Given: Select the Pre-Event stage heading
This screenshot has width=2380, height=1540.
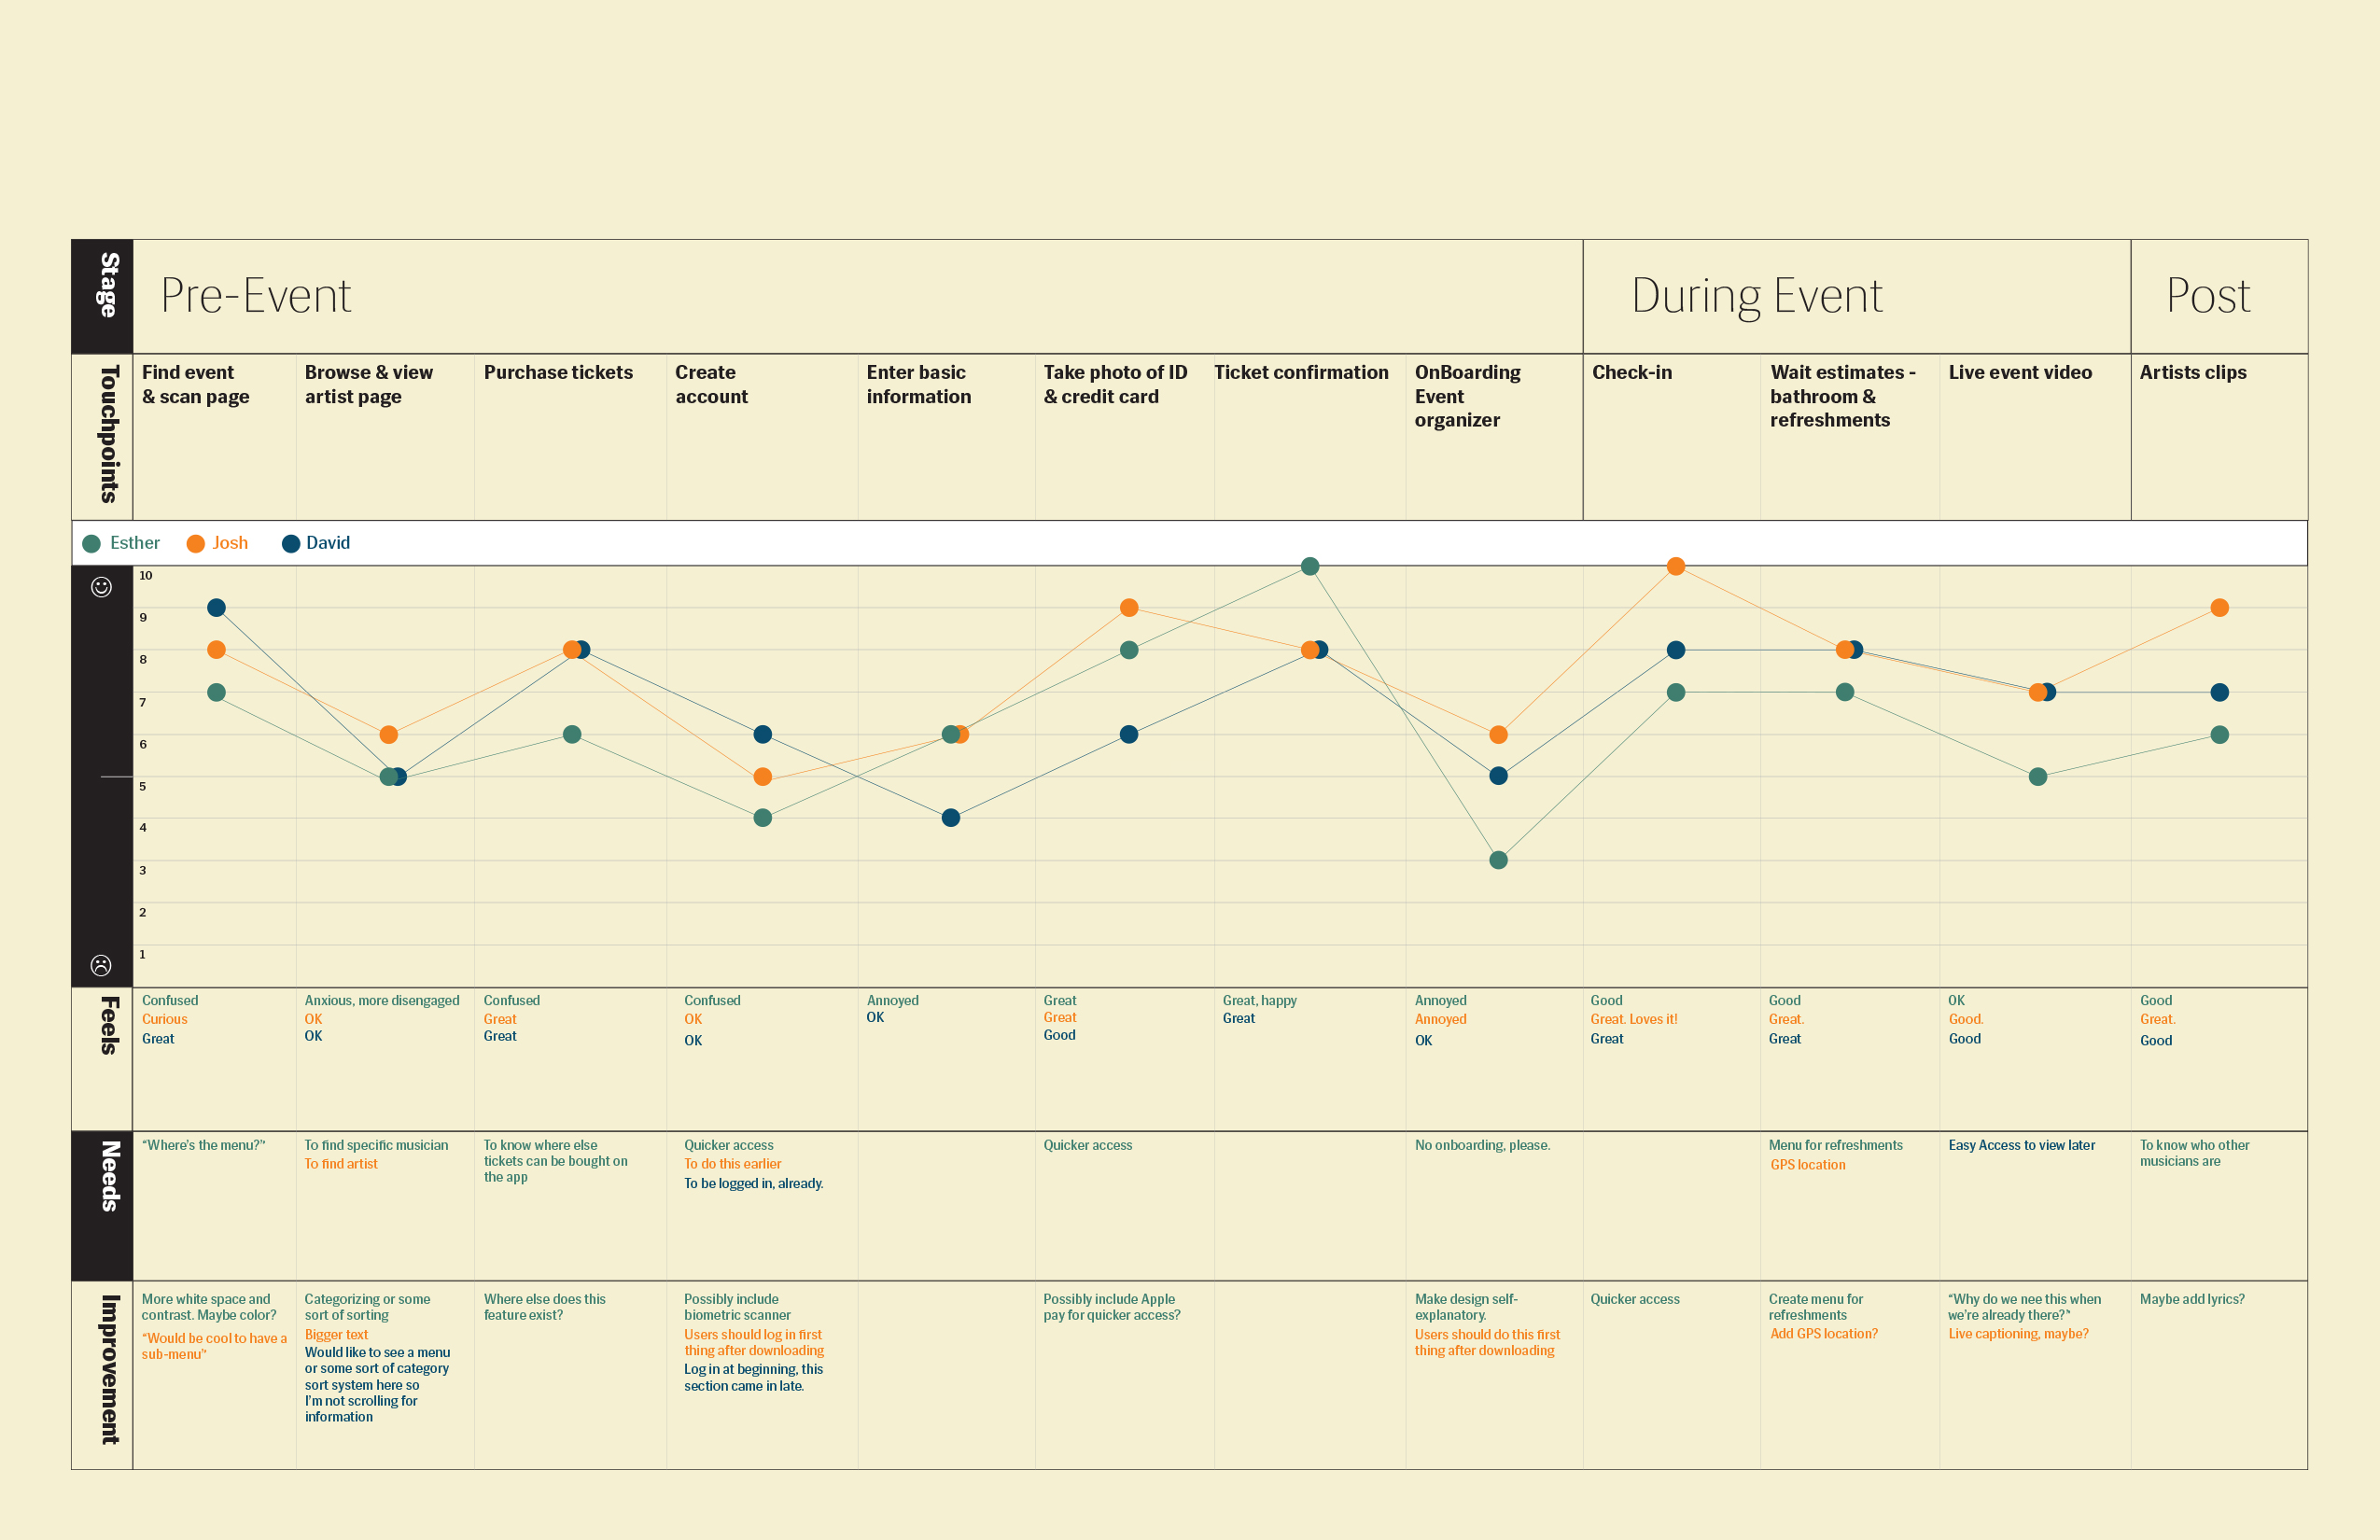Looking at the screenshot, I should coord(256,296).
